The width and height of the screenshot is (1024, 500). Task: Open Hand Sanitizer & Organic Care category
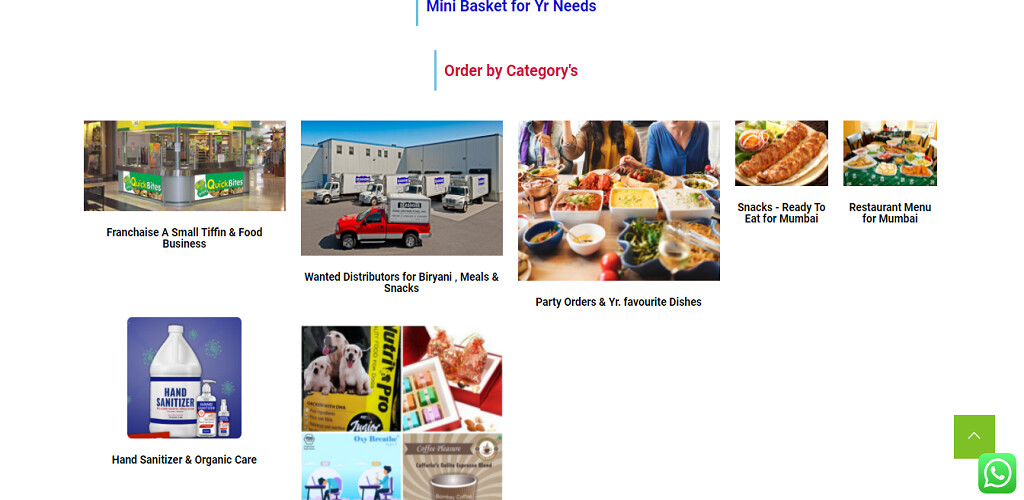point(184,460)
